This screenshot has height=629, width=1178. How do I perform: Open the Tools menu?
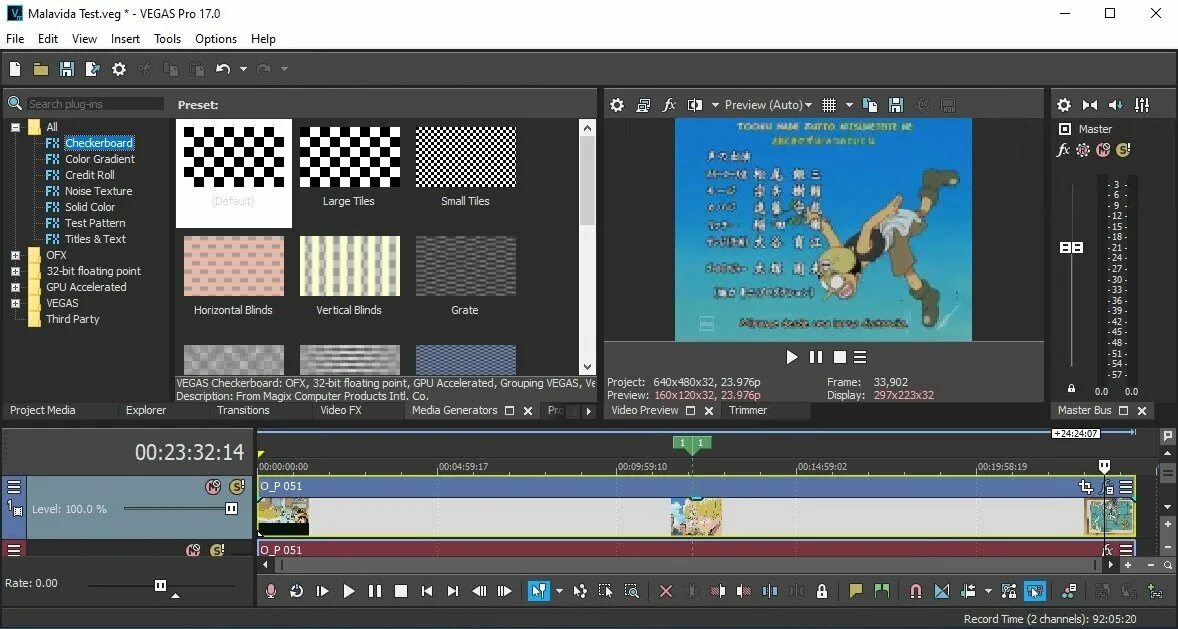click(168, 39)
